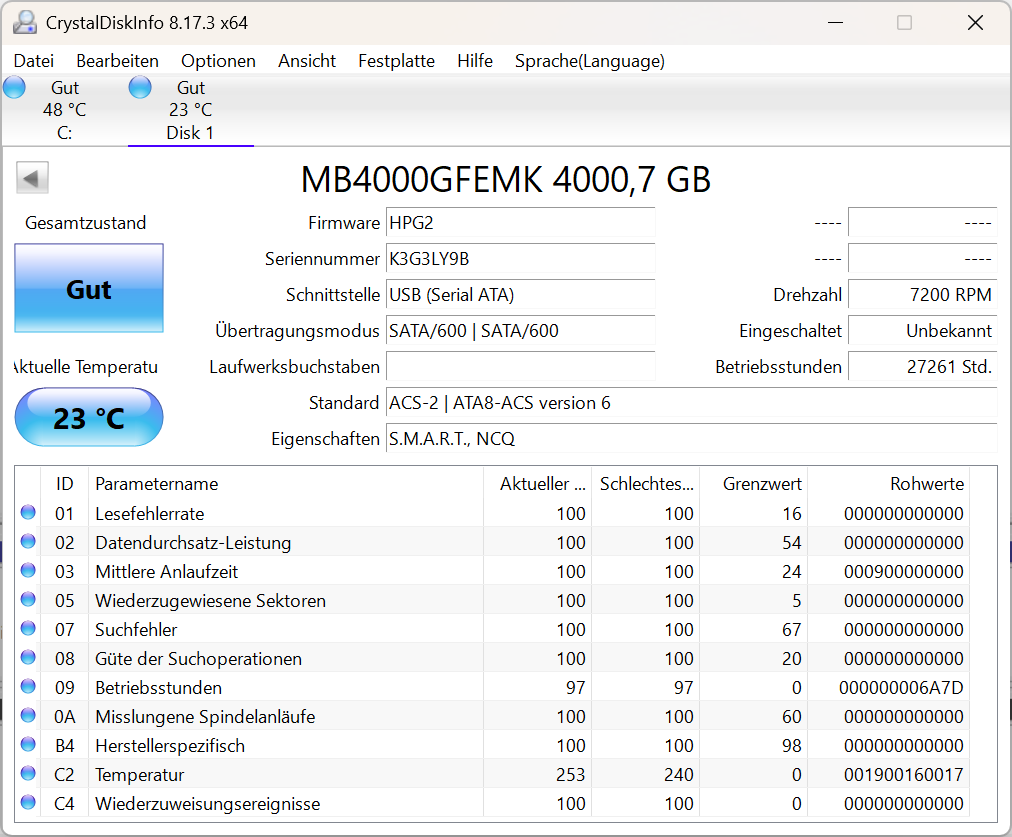Click the Eigenschaften field S.M.A.R.T., NCQ
Image resolution: width=1012 pixels, height=837 pixels.
coord(692,439)
